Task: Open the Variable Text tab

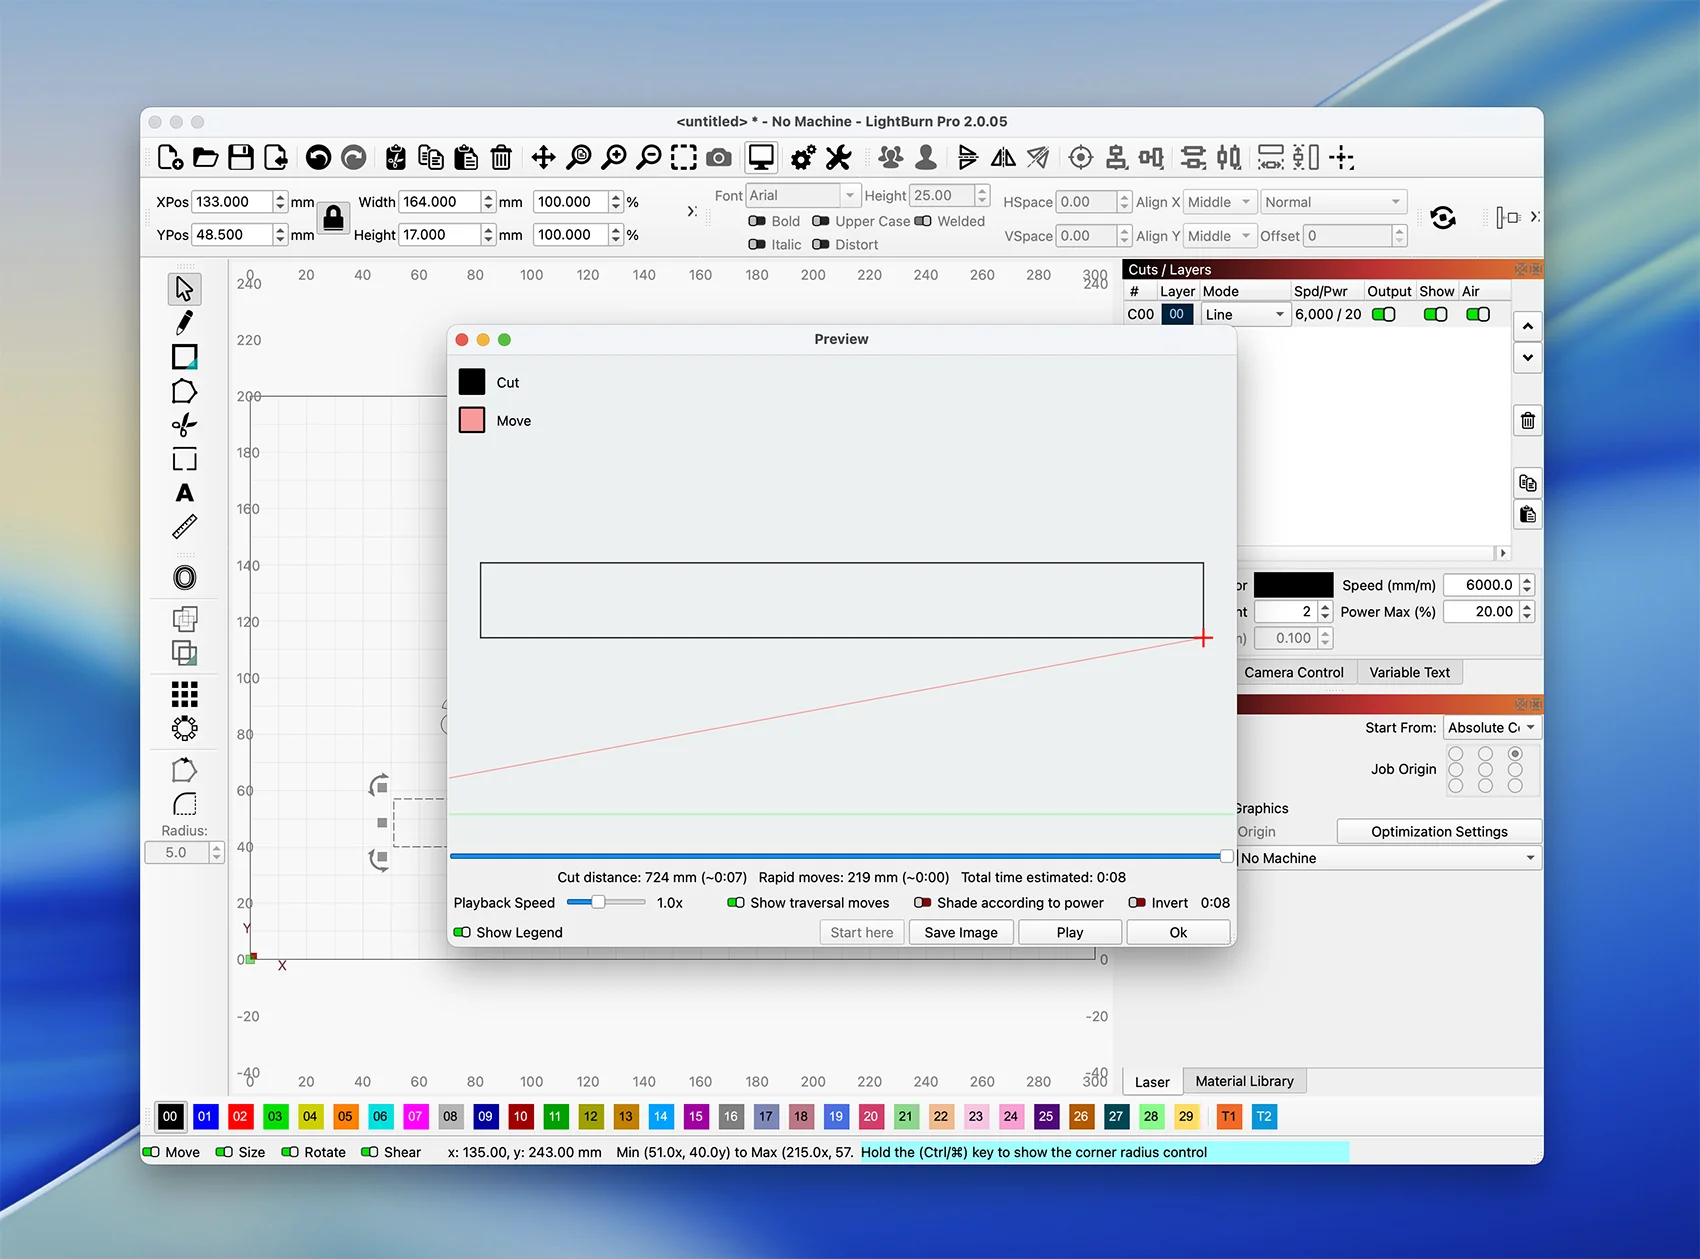Action: pyautogui.click(x=1409, y=673)
